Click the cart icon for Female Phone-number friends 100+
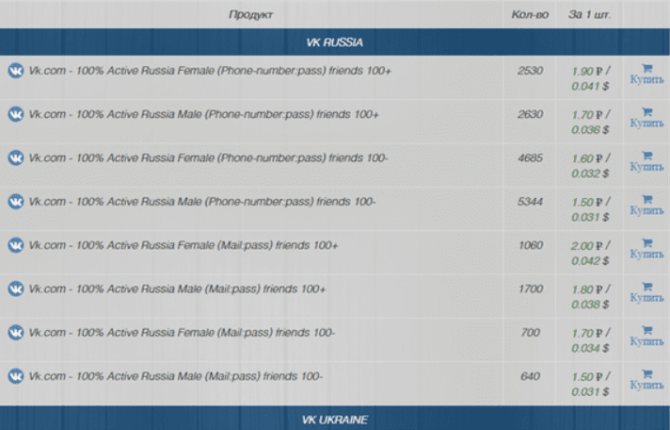The width and height of the screenshot is (670, 430). (647, 68)
